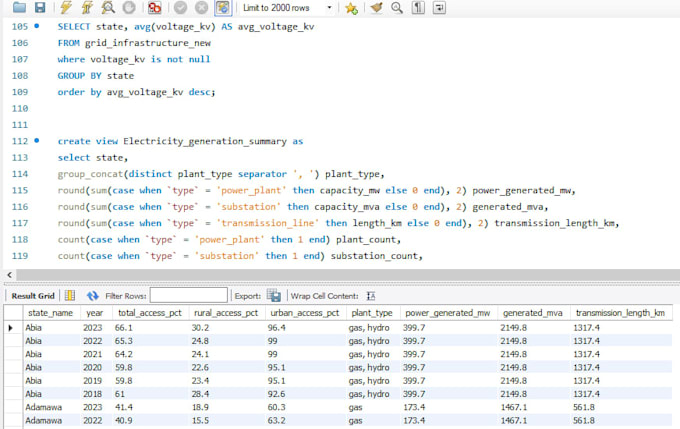Click the transmission_length_km column header
The height and width of the screenshot is (429, 680).
(x=621, y=313)
